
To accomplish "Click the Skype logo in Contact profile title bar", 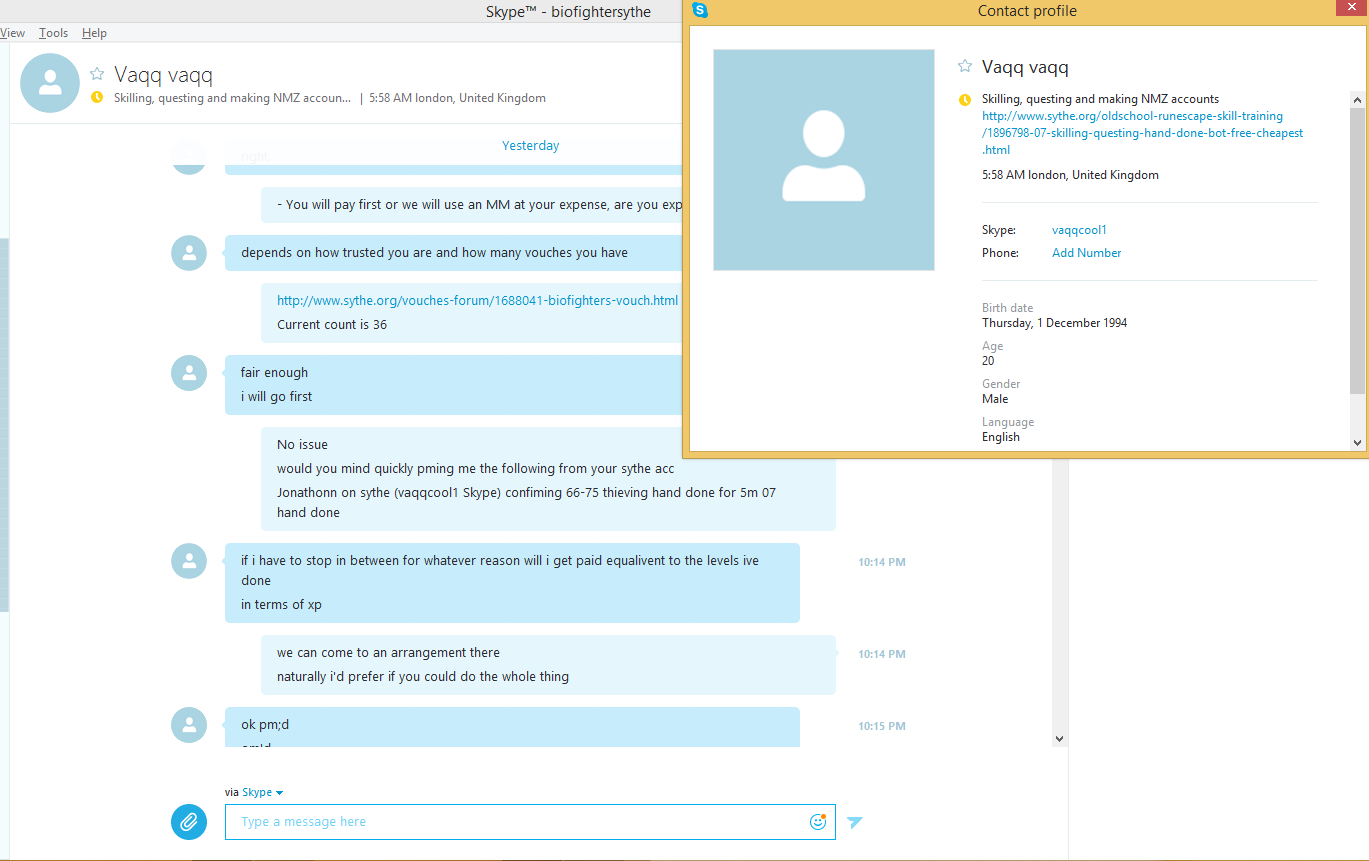I will pyautogui.click(x=701, y=10).
